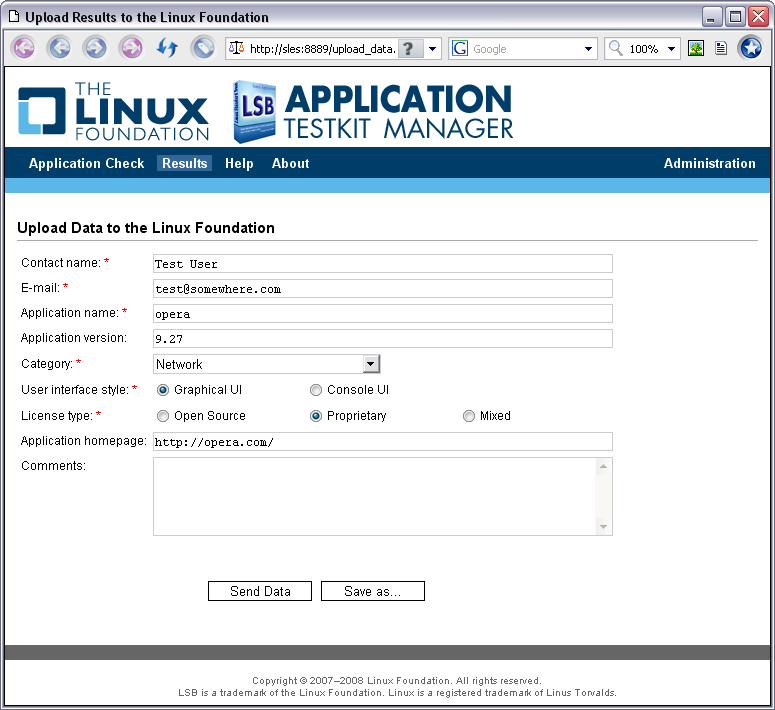Click the magnifier zoom icon
The image size is (775, 710).
point(615,48)
